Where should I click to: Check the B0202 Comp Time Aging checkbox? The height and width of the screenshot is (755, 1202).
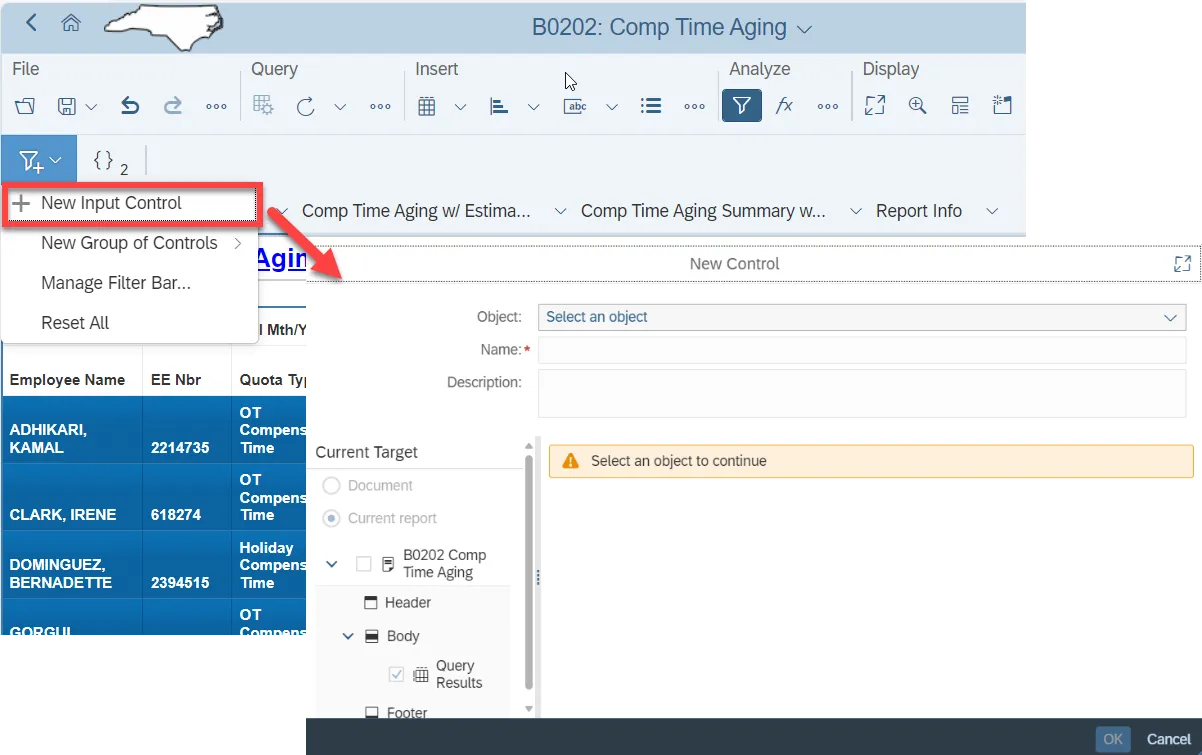(364, 564)
